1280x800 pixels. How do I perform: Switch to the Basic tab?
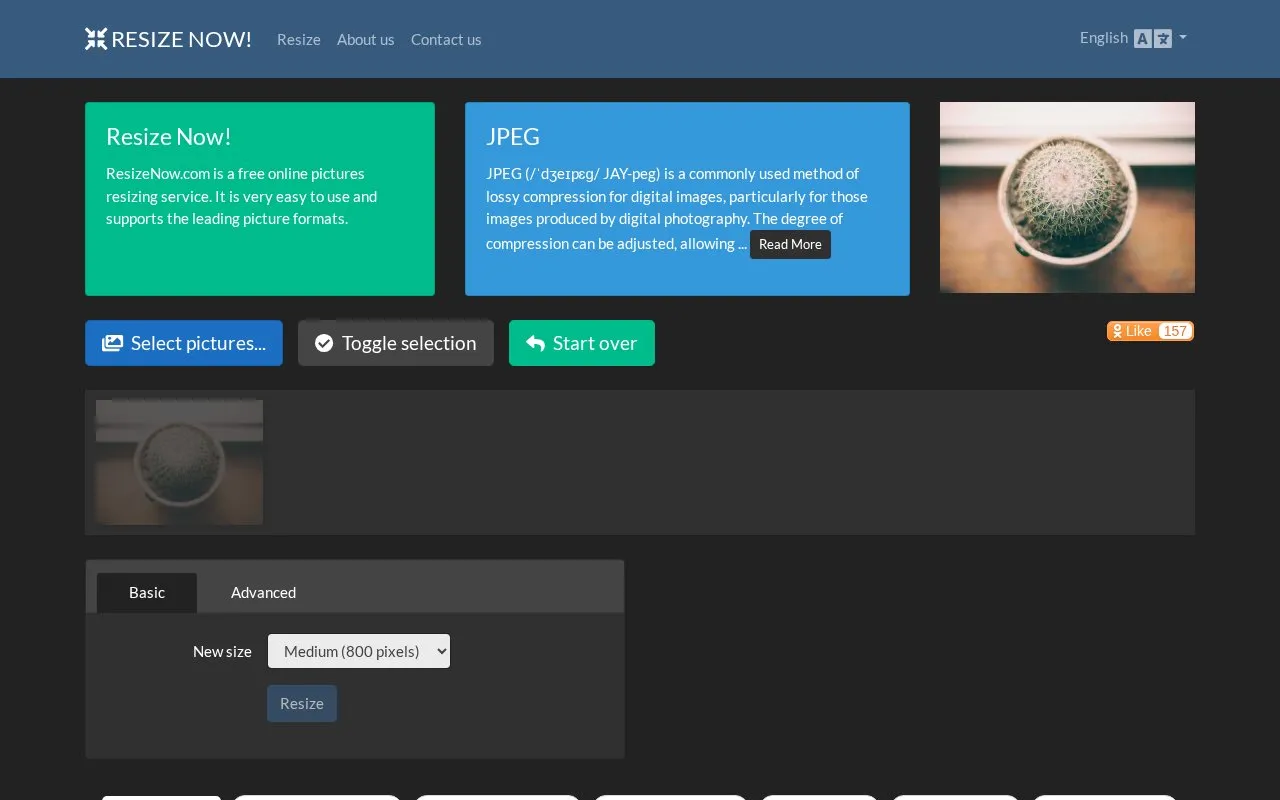click(x=147, y=593)
